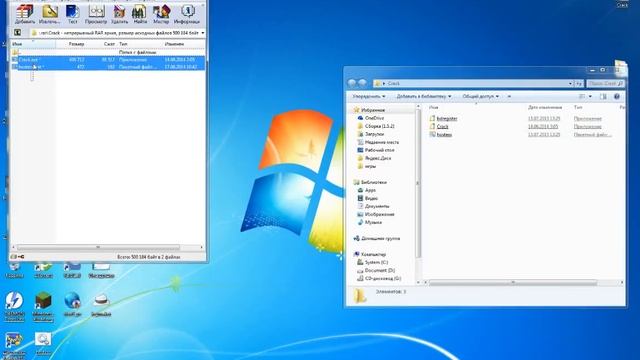
Task: Open Добавить в библиотеку dropdown
Action: point(424,96)
